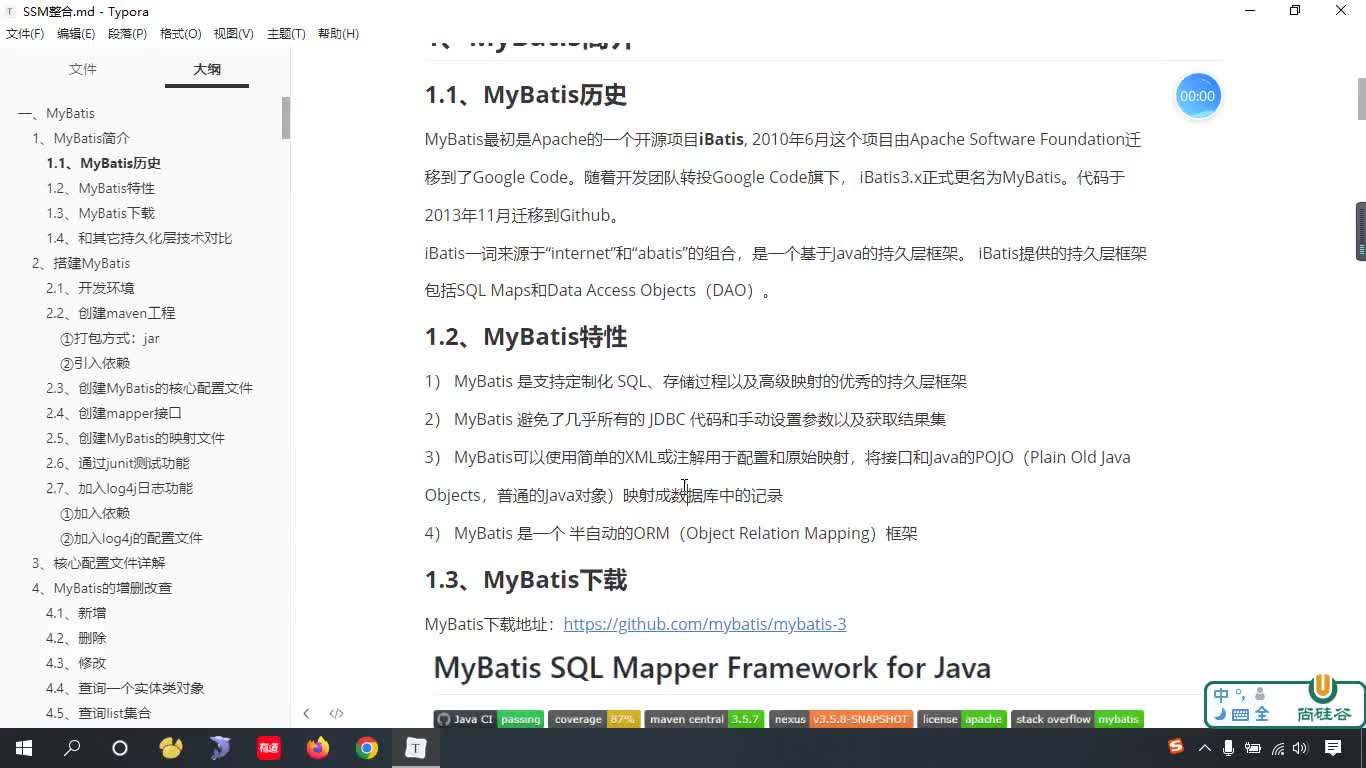Jump to 4、MyBatis的增删改查 outline item
Image resolution: width=1366 pixels, height=768 pixels.
[102, 588]
